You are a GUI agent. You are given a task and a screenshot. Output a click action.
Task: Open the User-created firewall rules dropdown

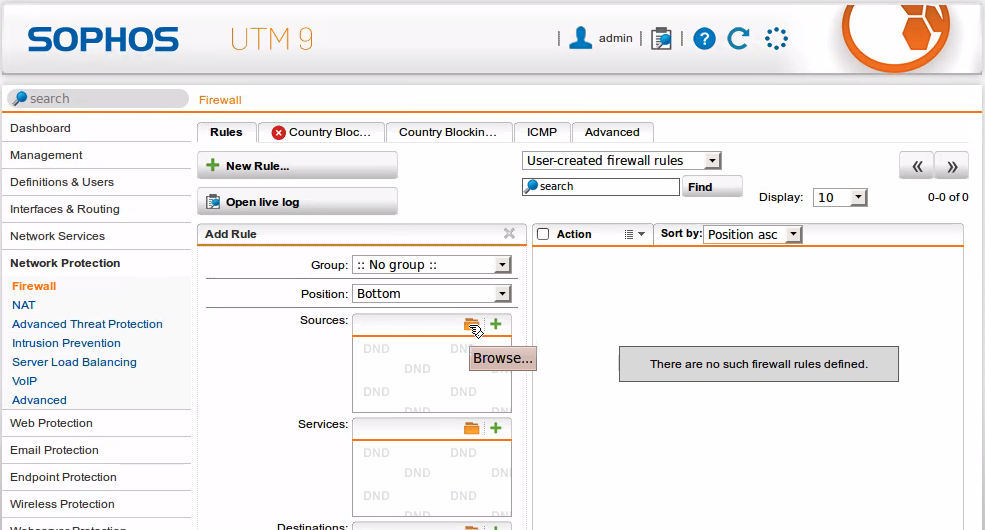(621, 161)
